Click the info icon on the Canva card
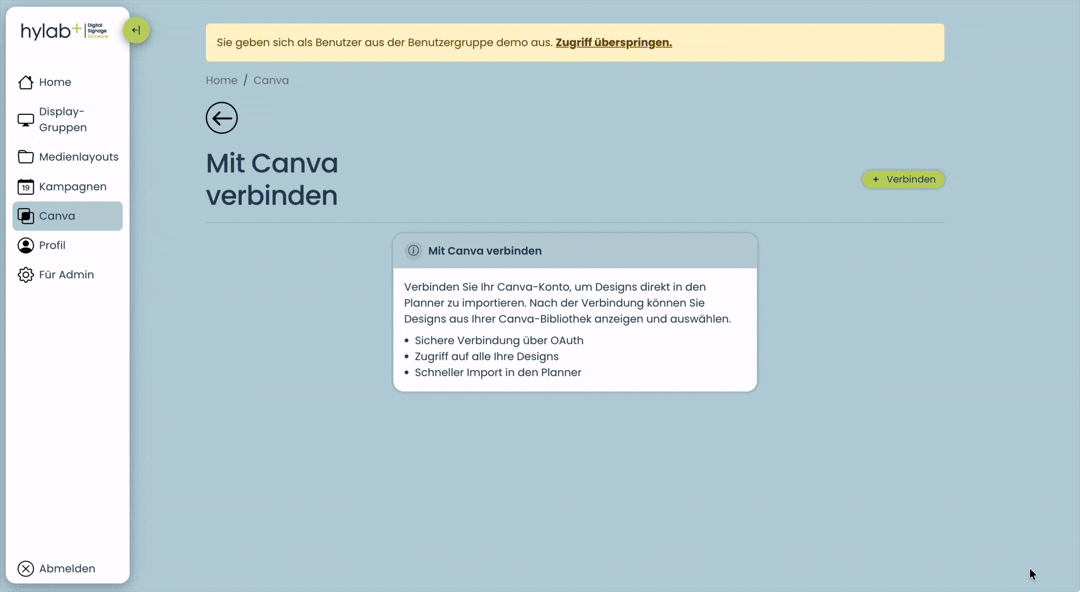The width and height of the screenshot is (1080, 592). click(412, 250)
